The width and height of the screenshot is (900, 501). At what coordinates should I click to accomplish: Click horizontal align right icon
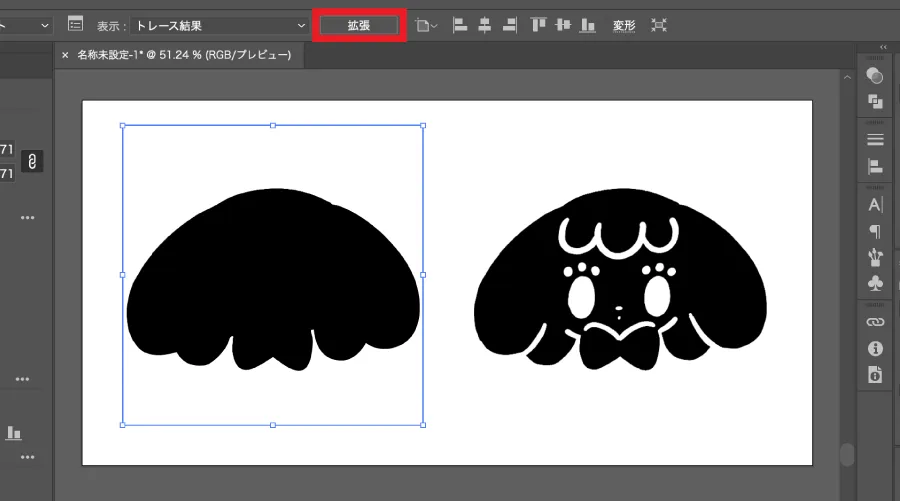[x=510, y=25]
